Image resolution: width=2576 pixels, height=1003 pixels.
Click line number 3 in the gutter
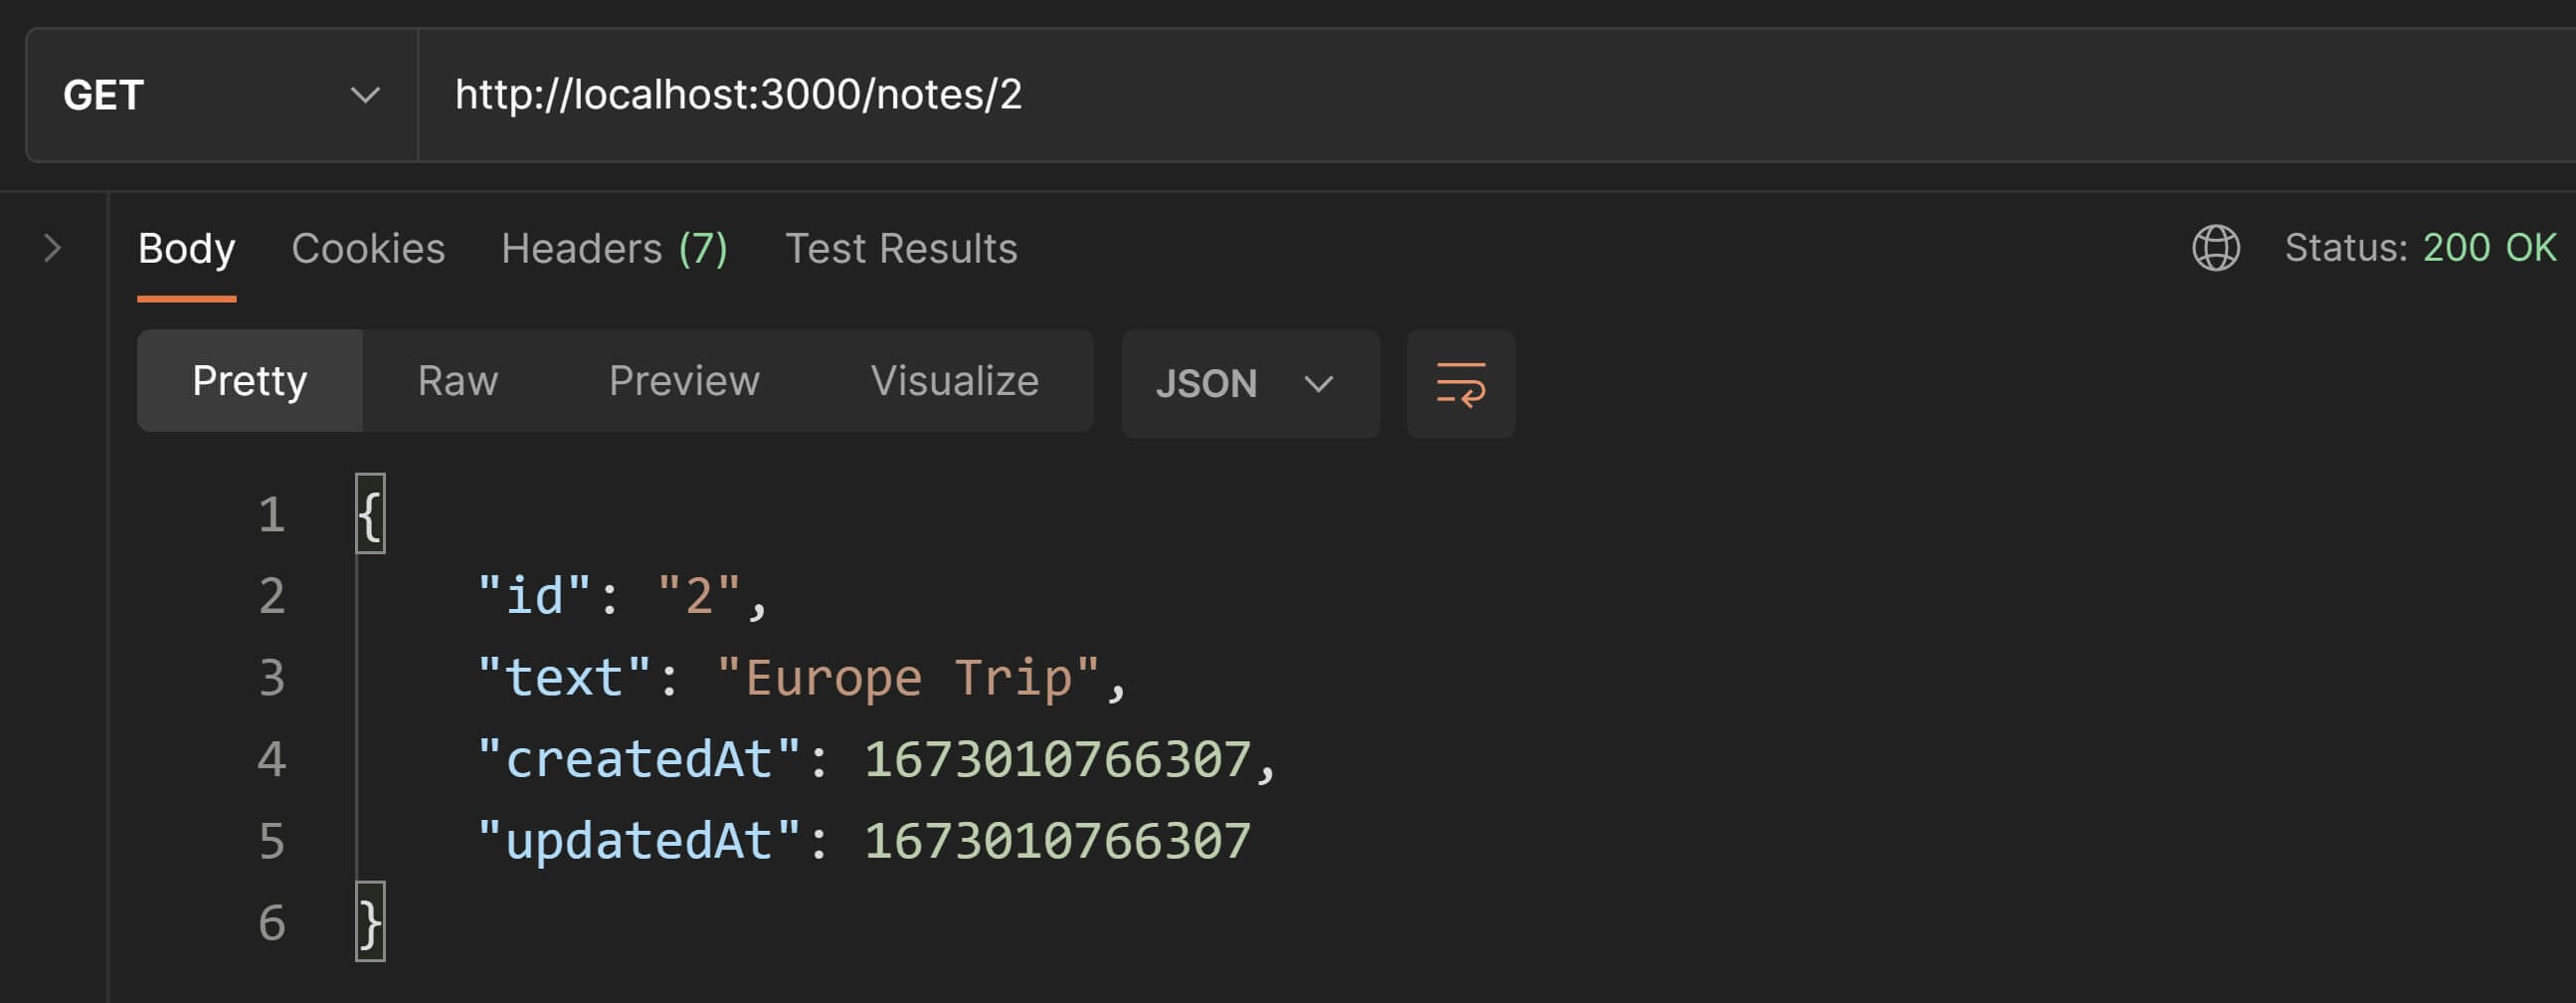tap(272, 678)
